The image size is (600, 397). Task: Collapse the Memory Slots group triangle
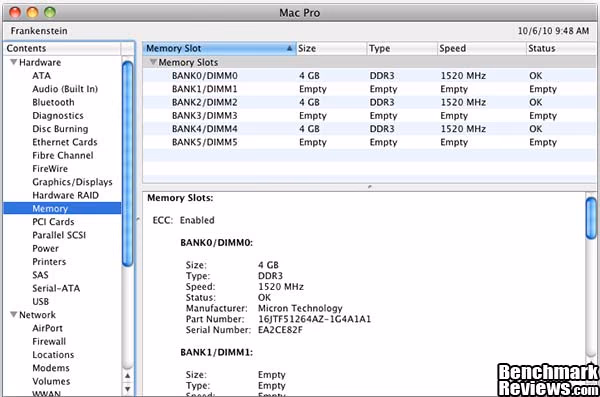153,62
